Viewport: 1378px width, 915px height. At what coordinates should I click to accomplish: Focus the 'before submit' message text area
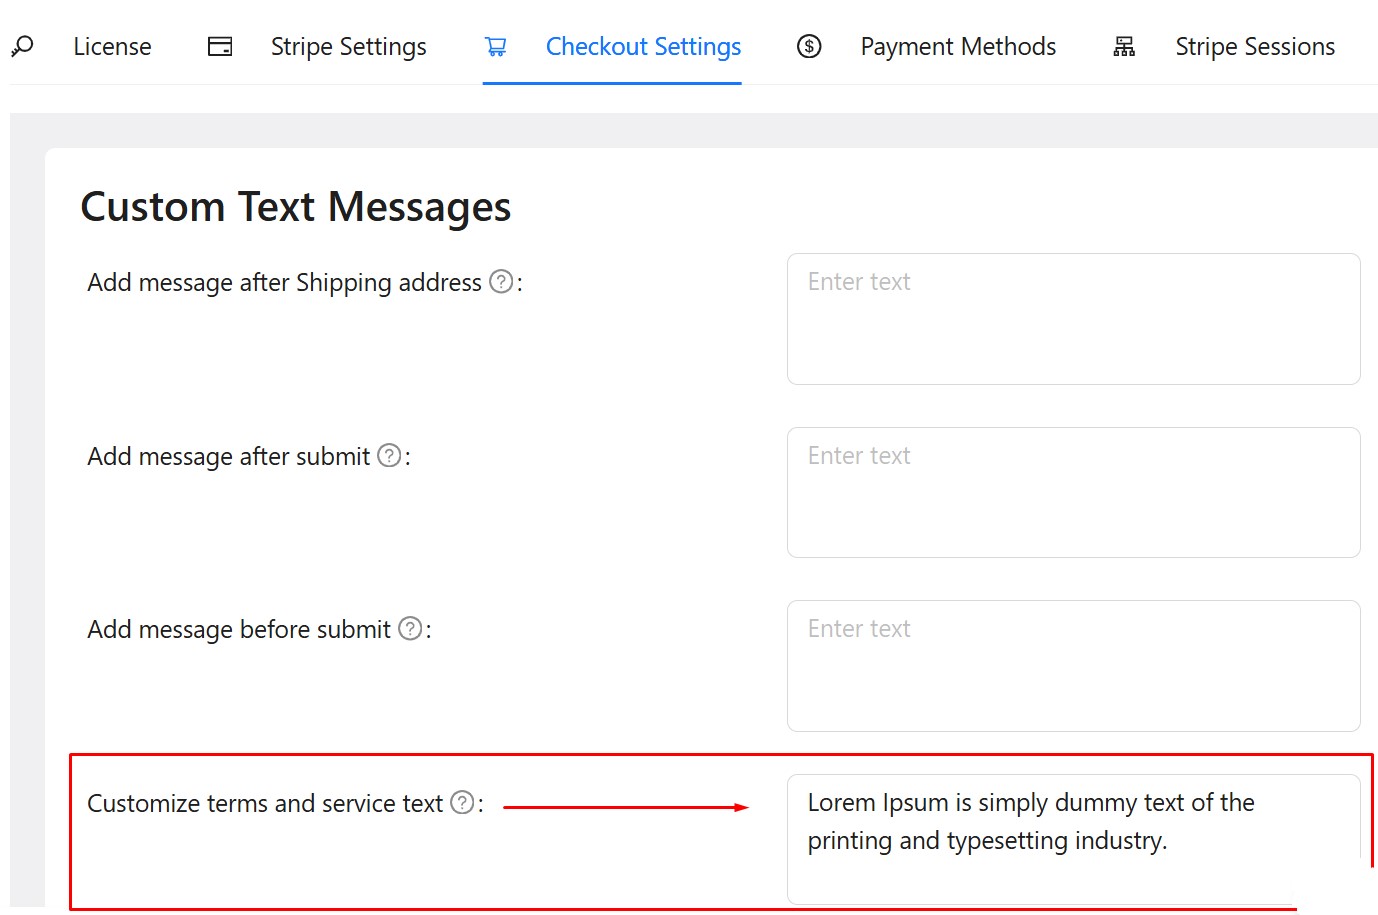(1073, 665)
